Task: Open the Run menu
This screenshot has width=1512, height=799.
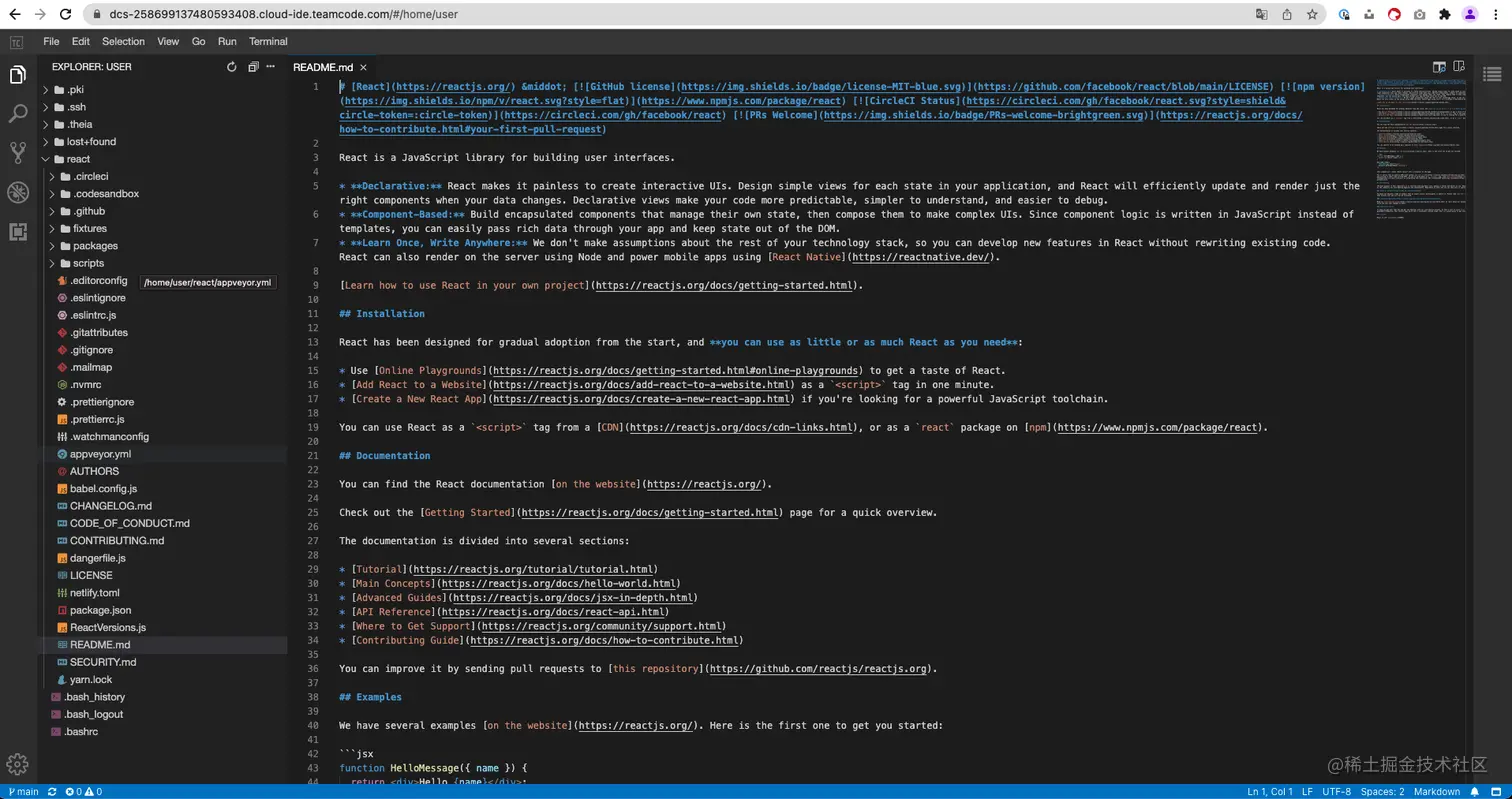Action: [227, 42]
